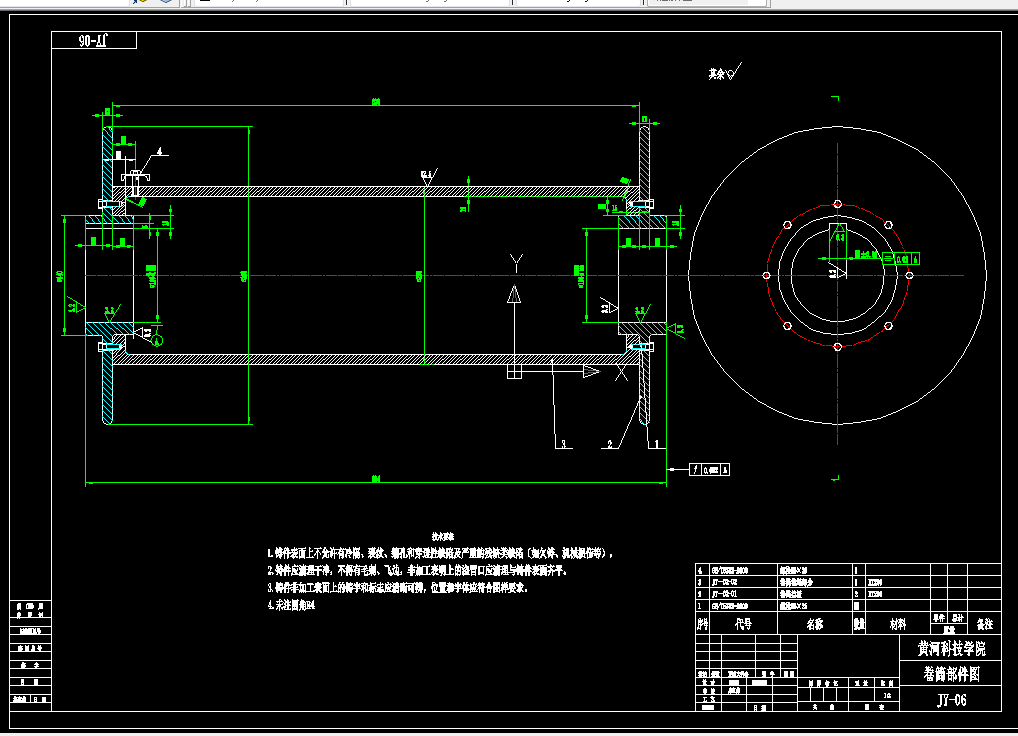Select the mirrored JY-06 label box

pyautogui.click(x=94, y=40)
